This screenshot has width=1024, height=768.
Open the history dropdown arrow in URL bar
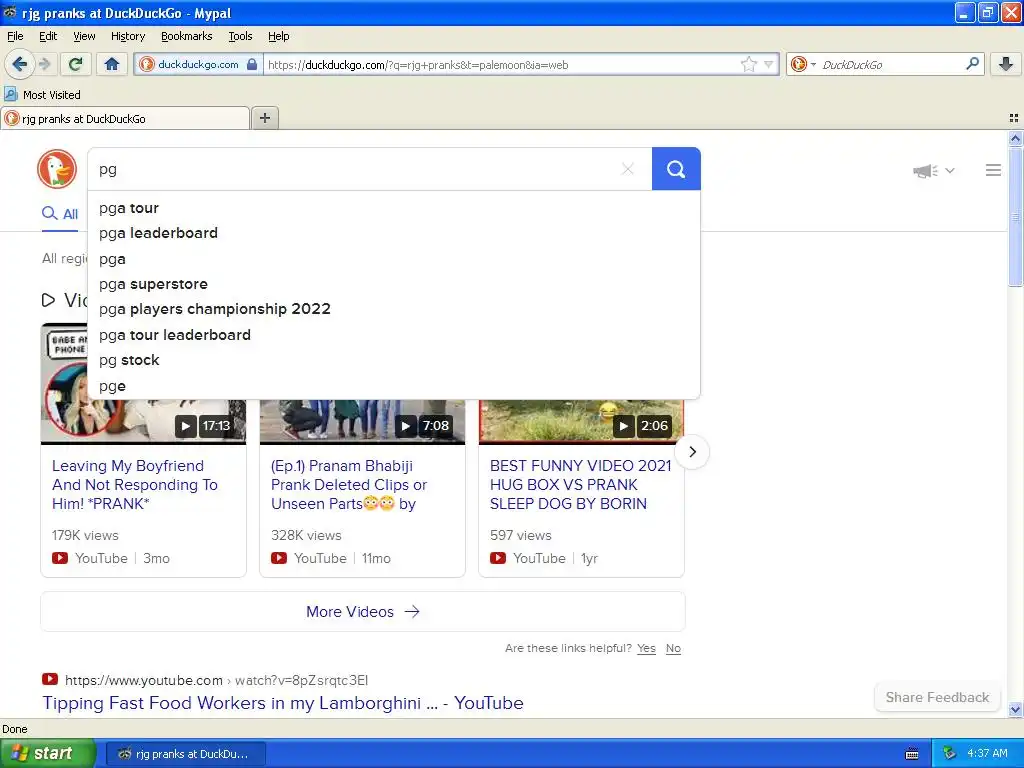click(x=769, y=64)
